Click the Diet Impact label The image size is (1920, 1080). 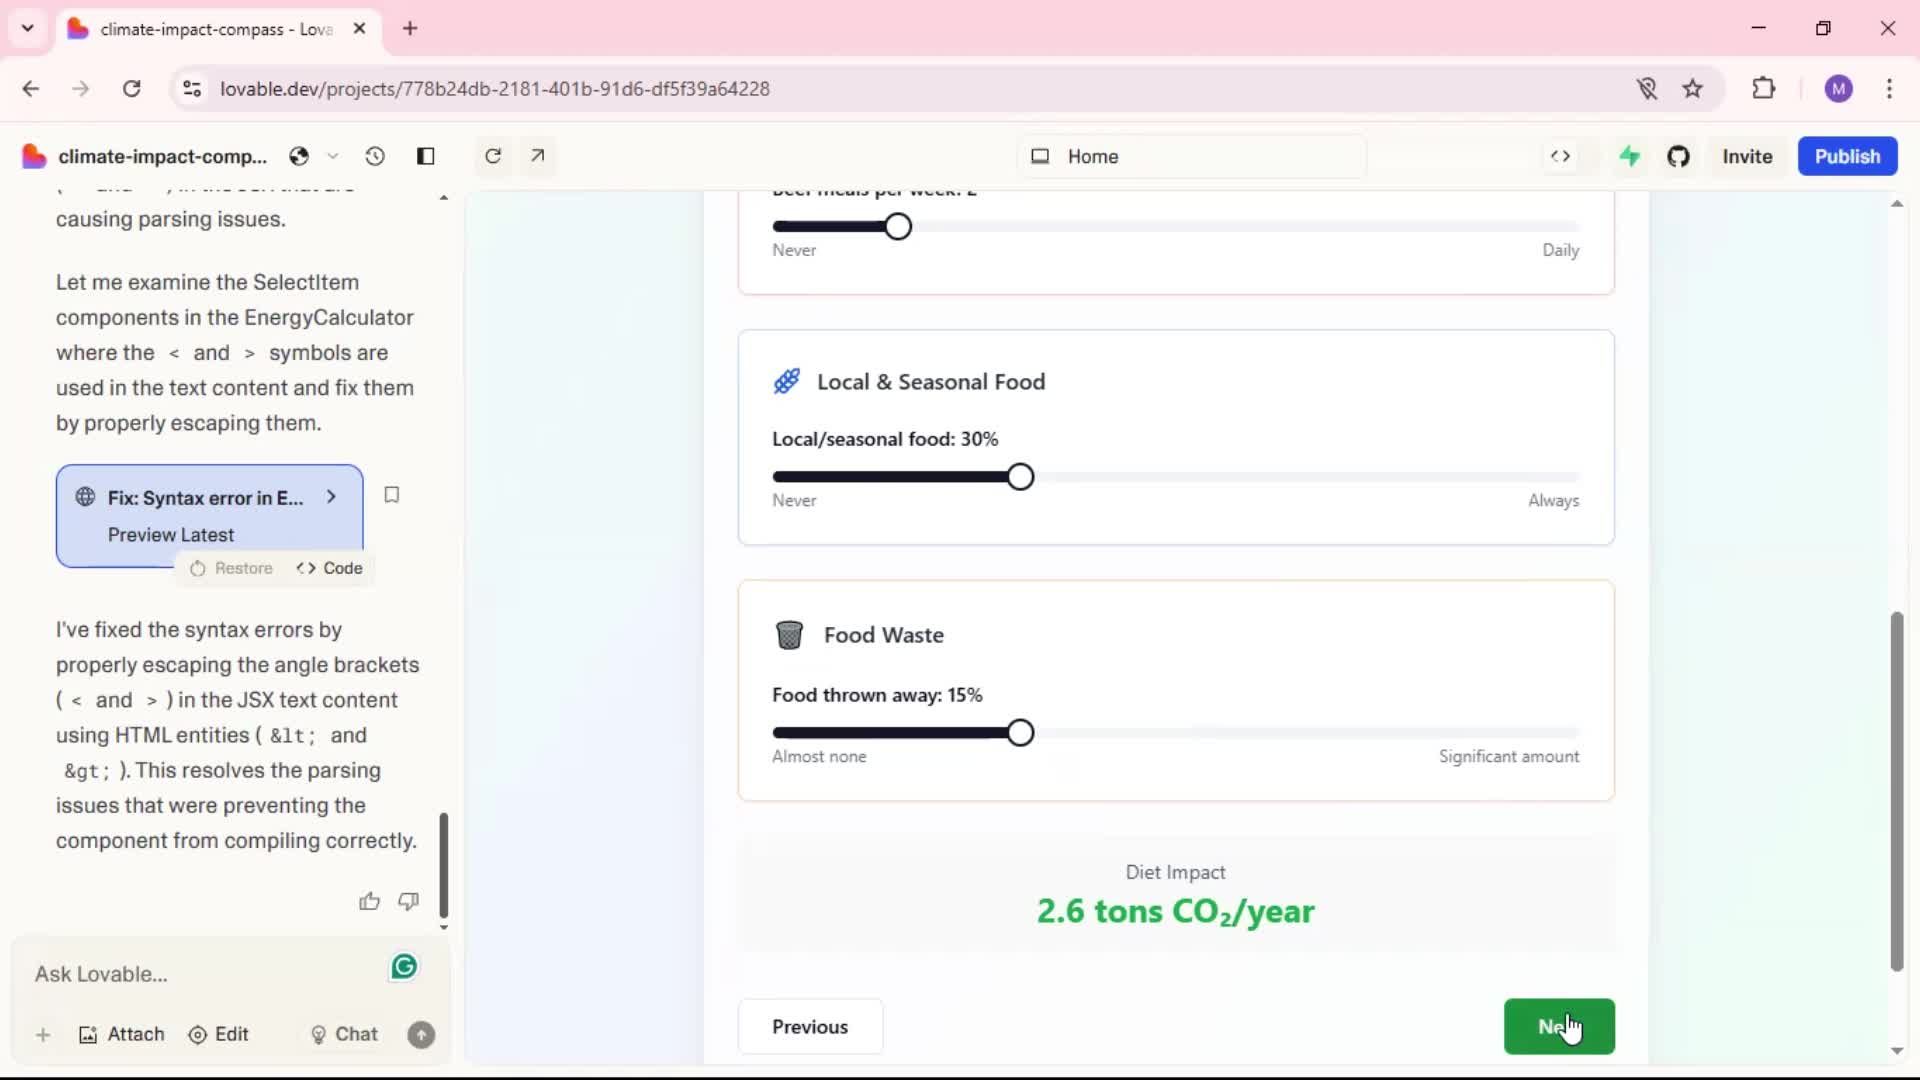(x=1175, y=872)
